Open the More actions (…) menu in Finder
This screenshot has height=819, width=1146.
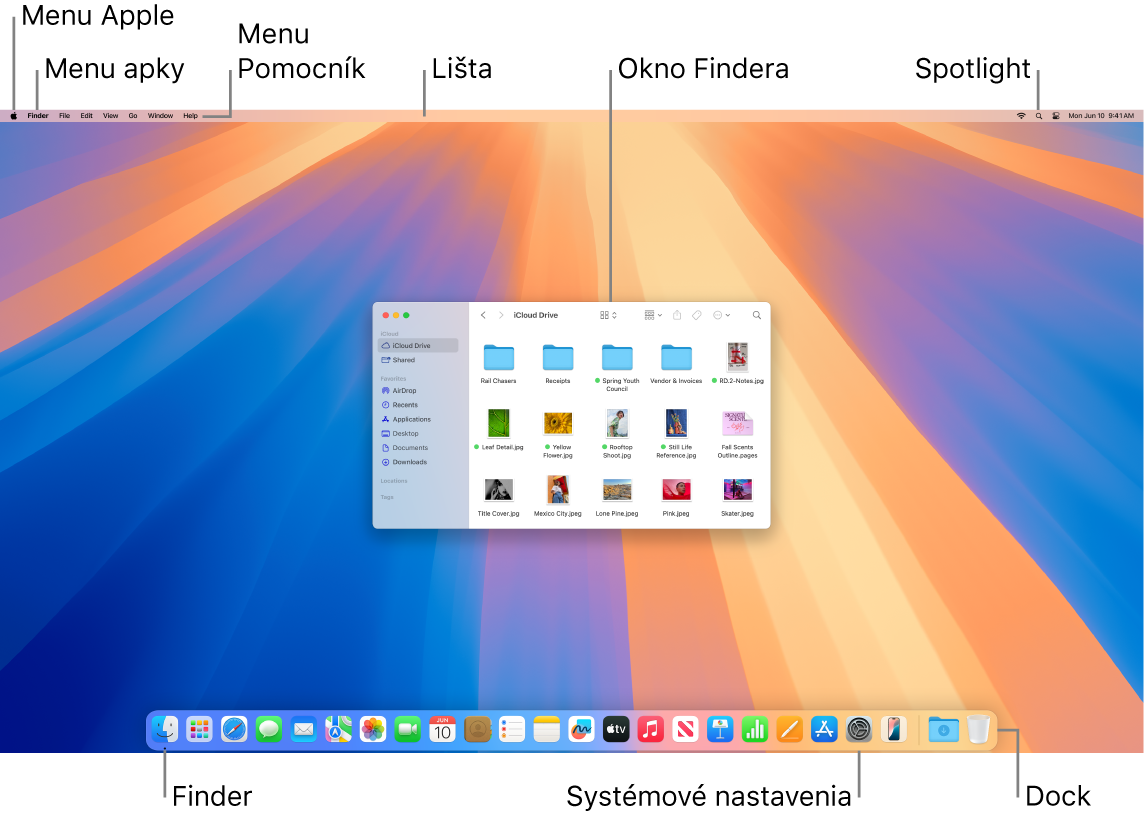721,315
